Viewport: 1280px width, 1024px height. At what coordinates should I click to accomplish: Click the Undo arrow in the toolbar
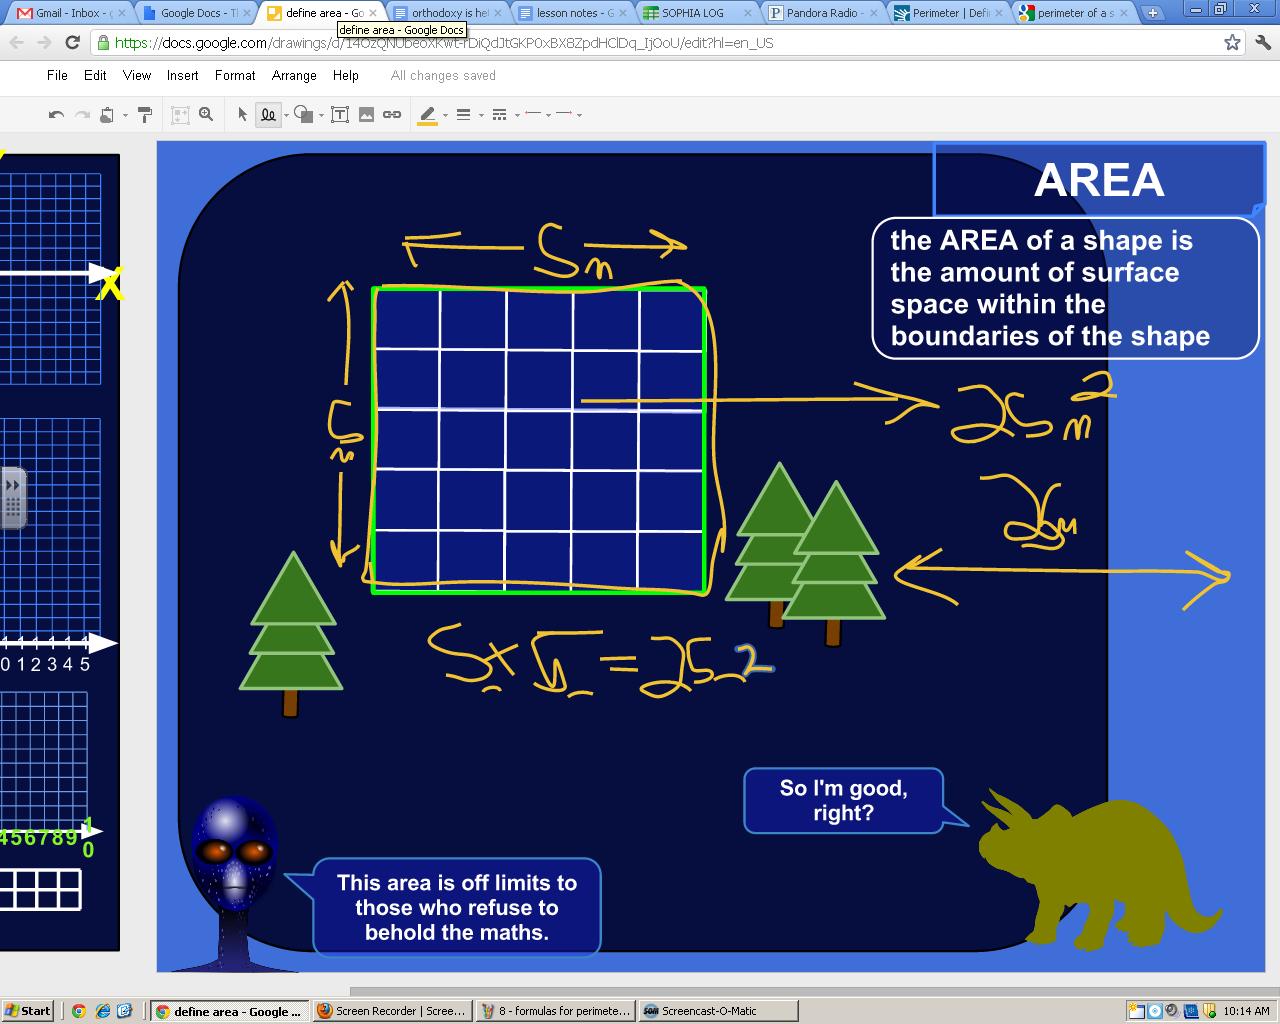click(56, 115)
